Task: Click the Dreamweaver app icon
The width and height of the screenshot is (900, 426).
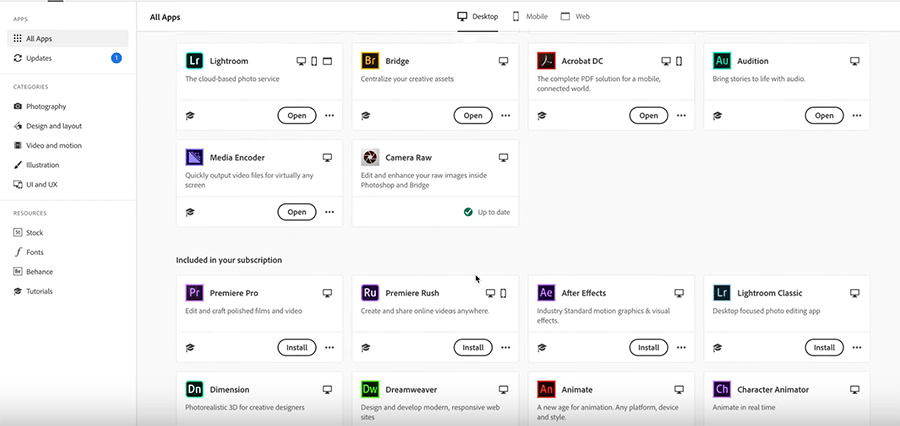Action: pyautogui.click(x=370, y=389)
